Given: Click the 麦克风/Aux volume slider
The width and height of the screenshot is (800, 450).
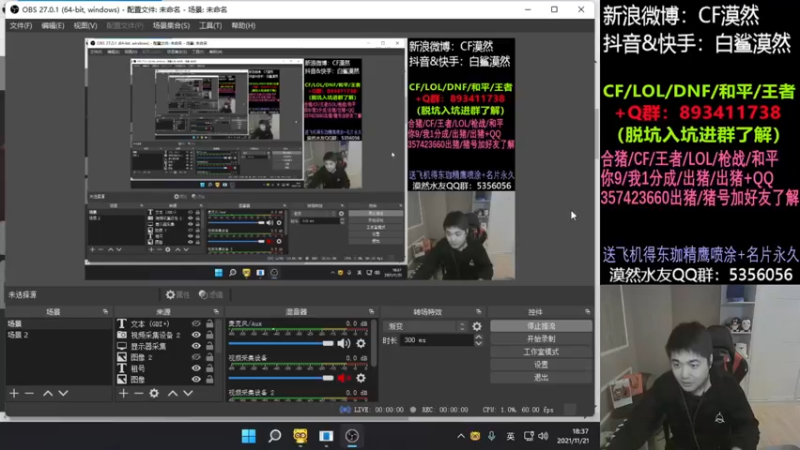Looking at the screenshot, I should coord(281,343).
